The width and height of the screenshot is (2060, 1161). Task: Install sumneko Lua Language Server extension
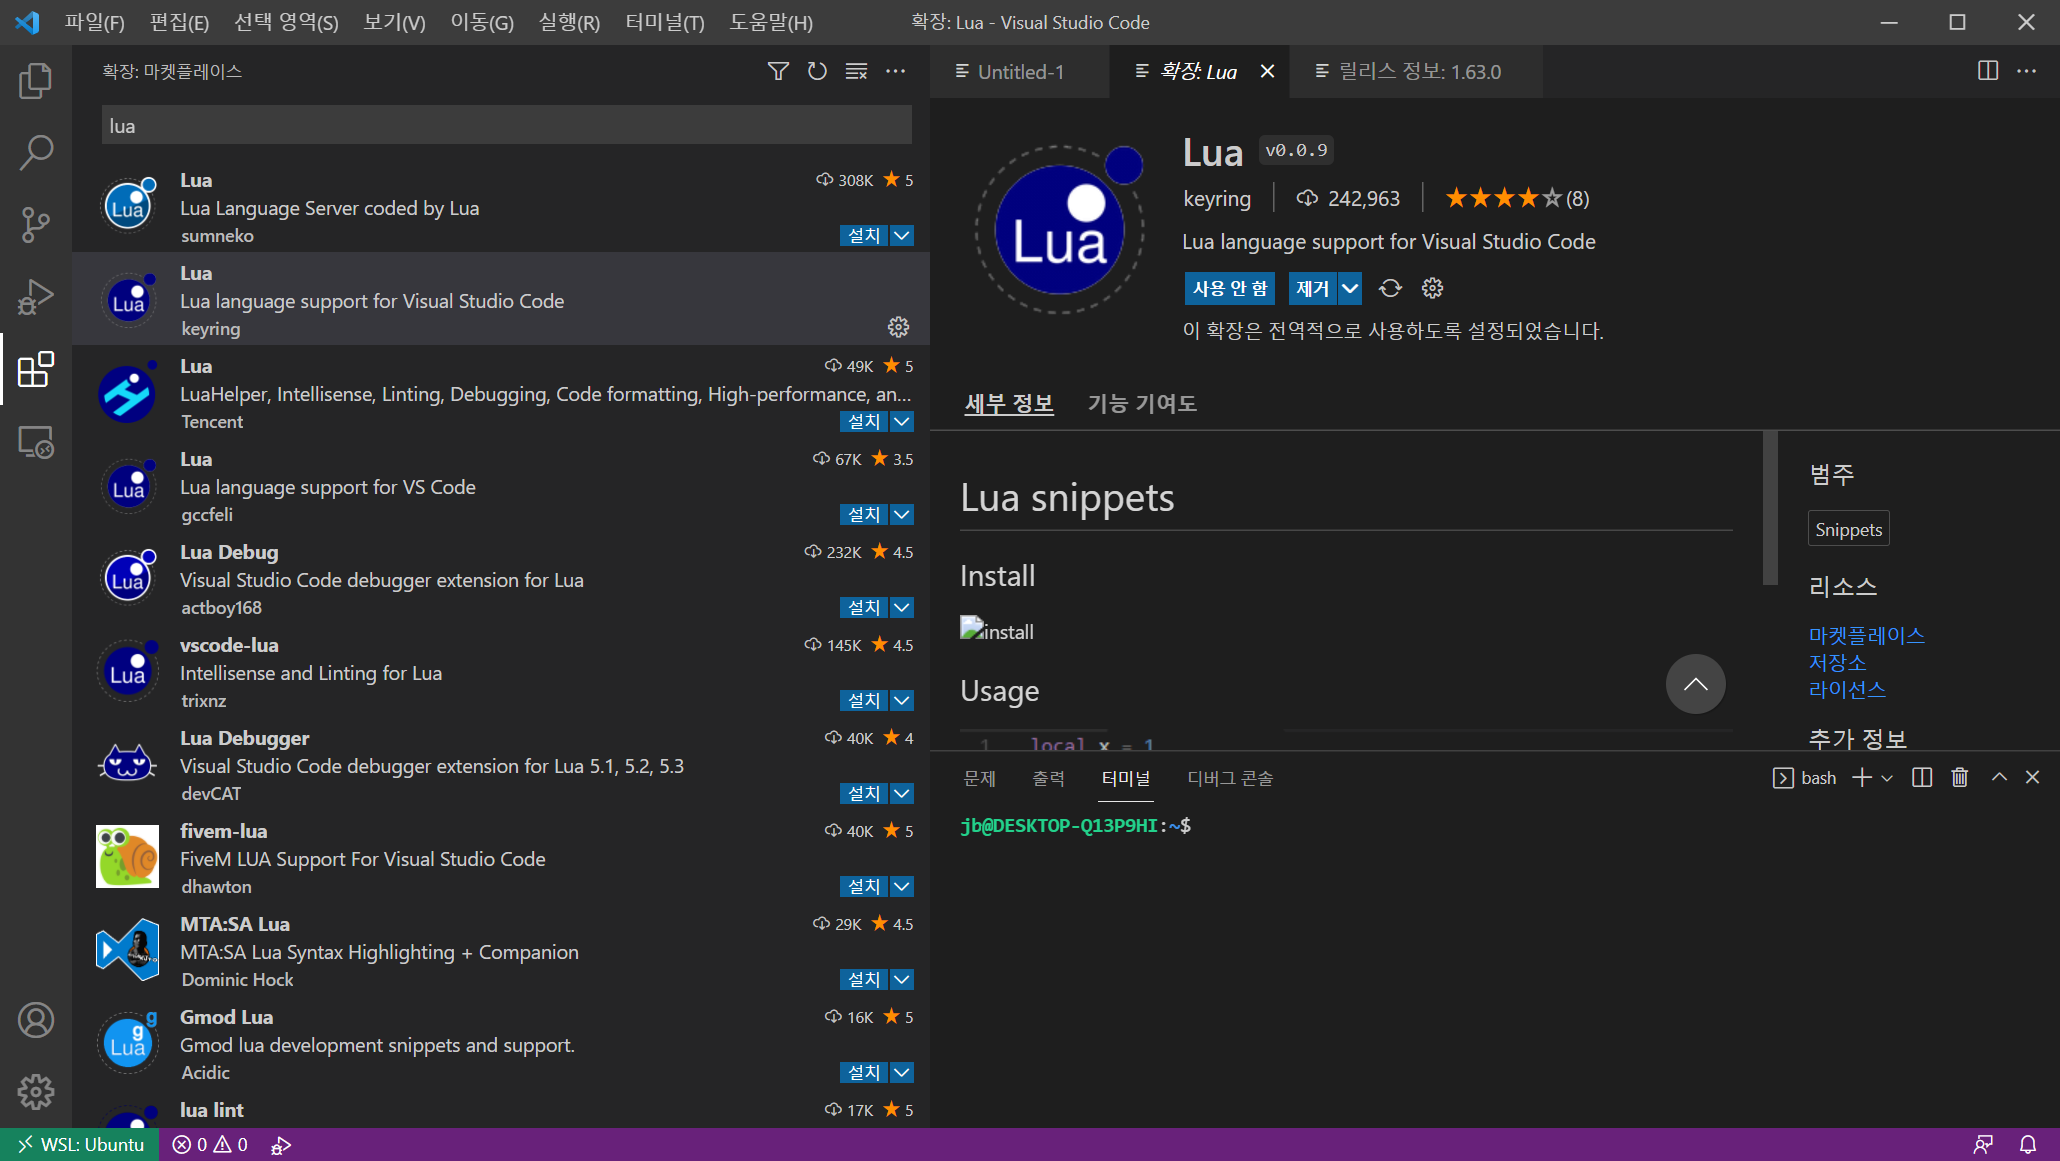click(x=864, y=235)
